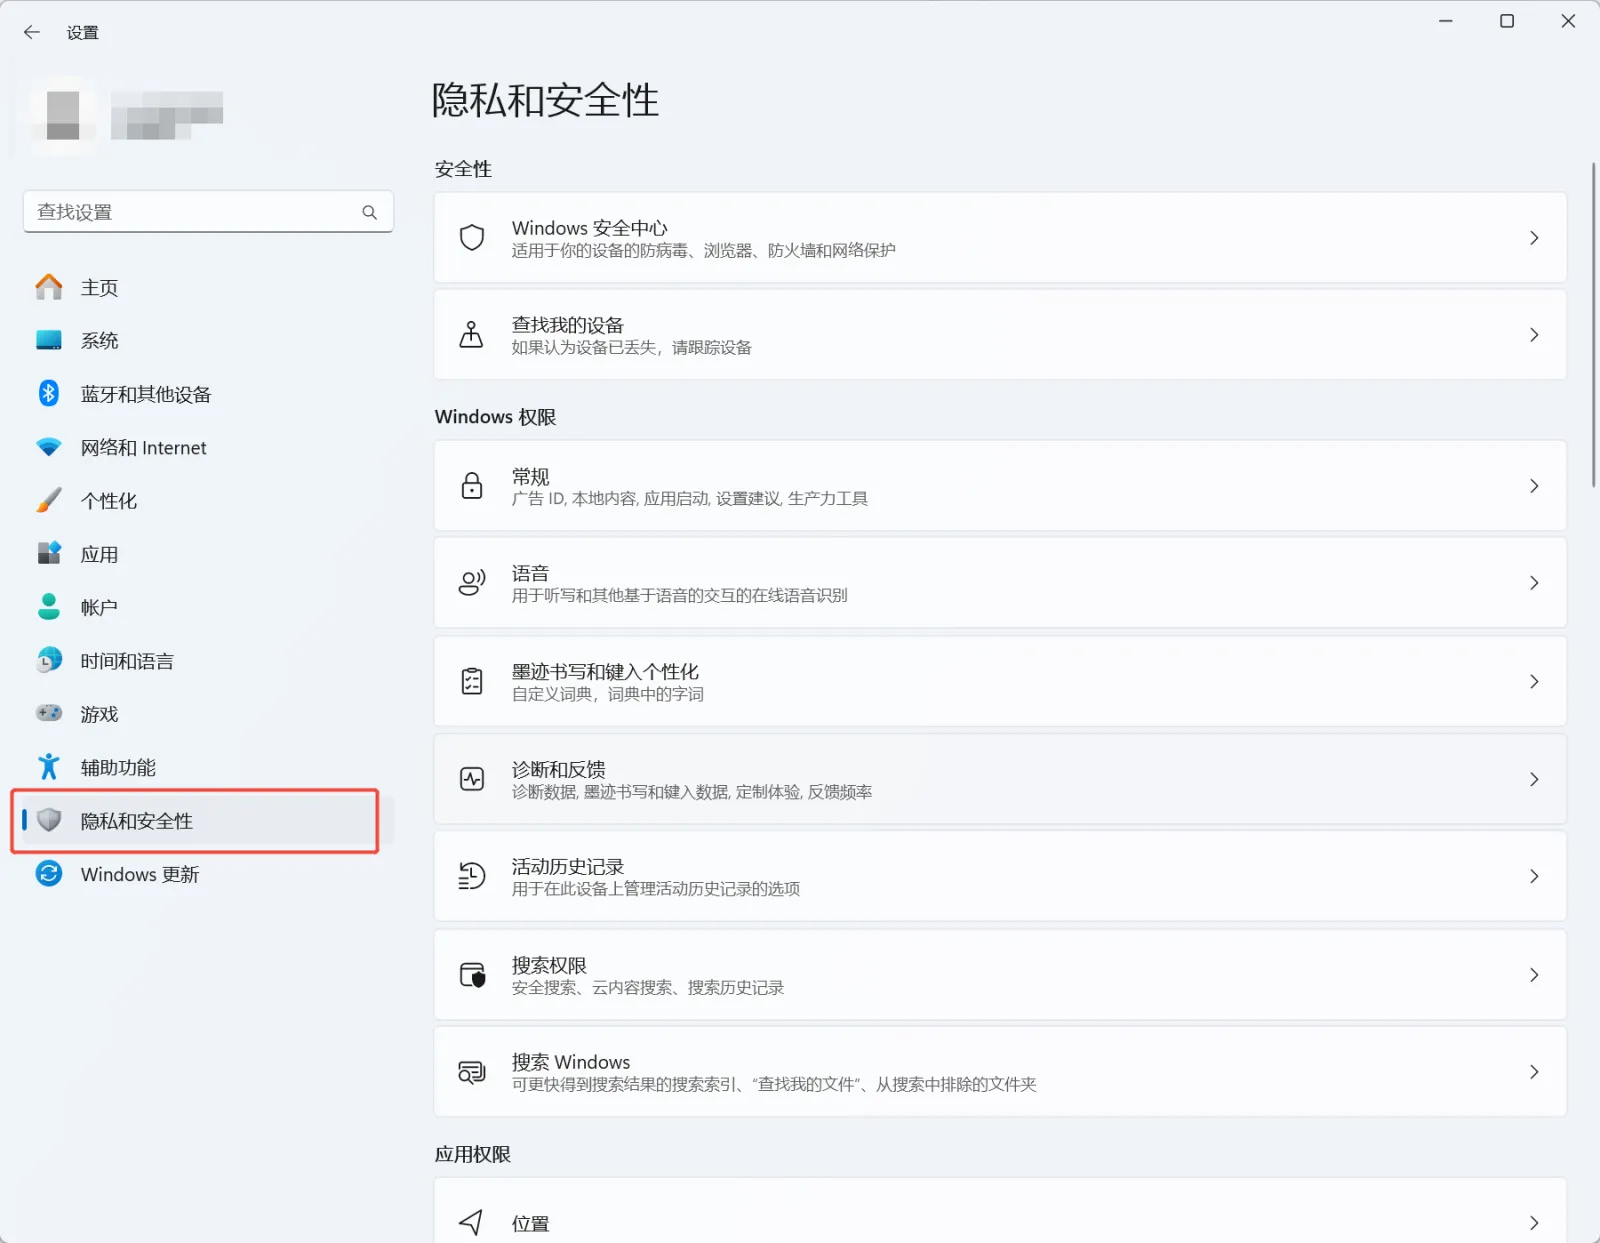
Task: Open 位置 row chevron
Action: pos(1534,1223)
